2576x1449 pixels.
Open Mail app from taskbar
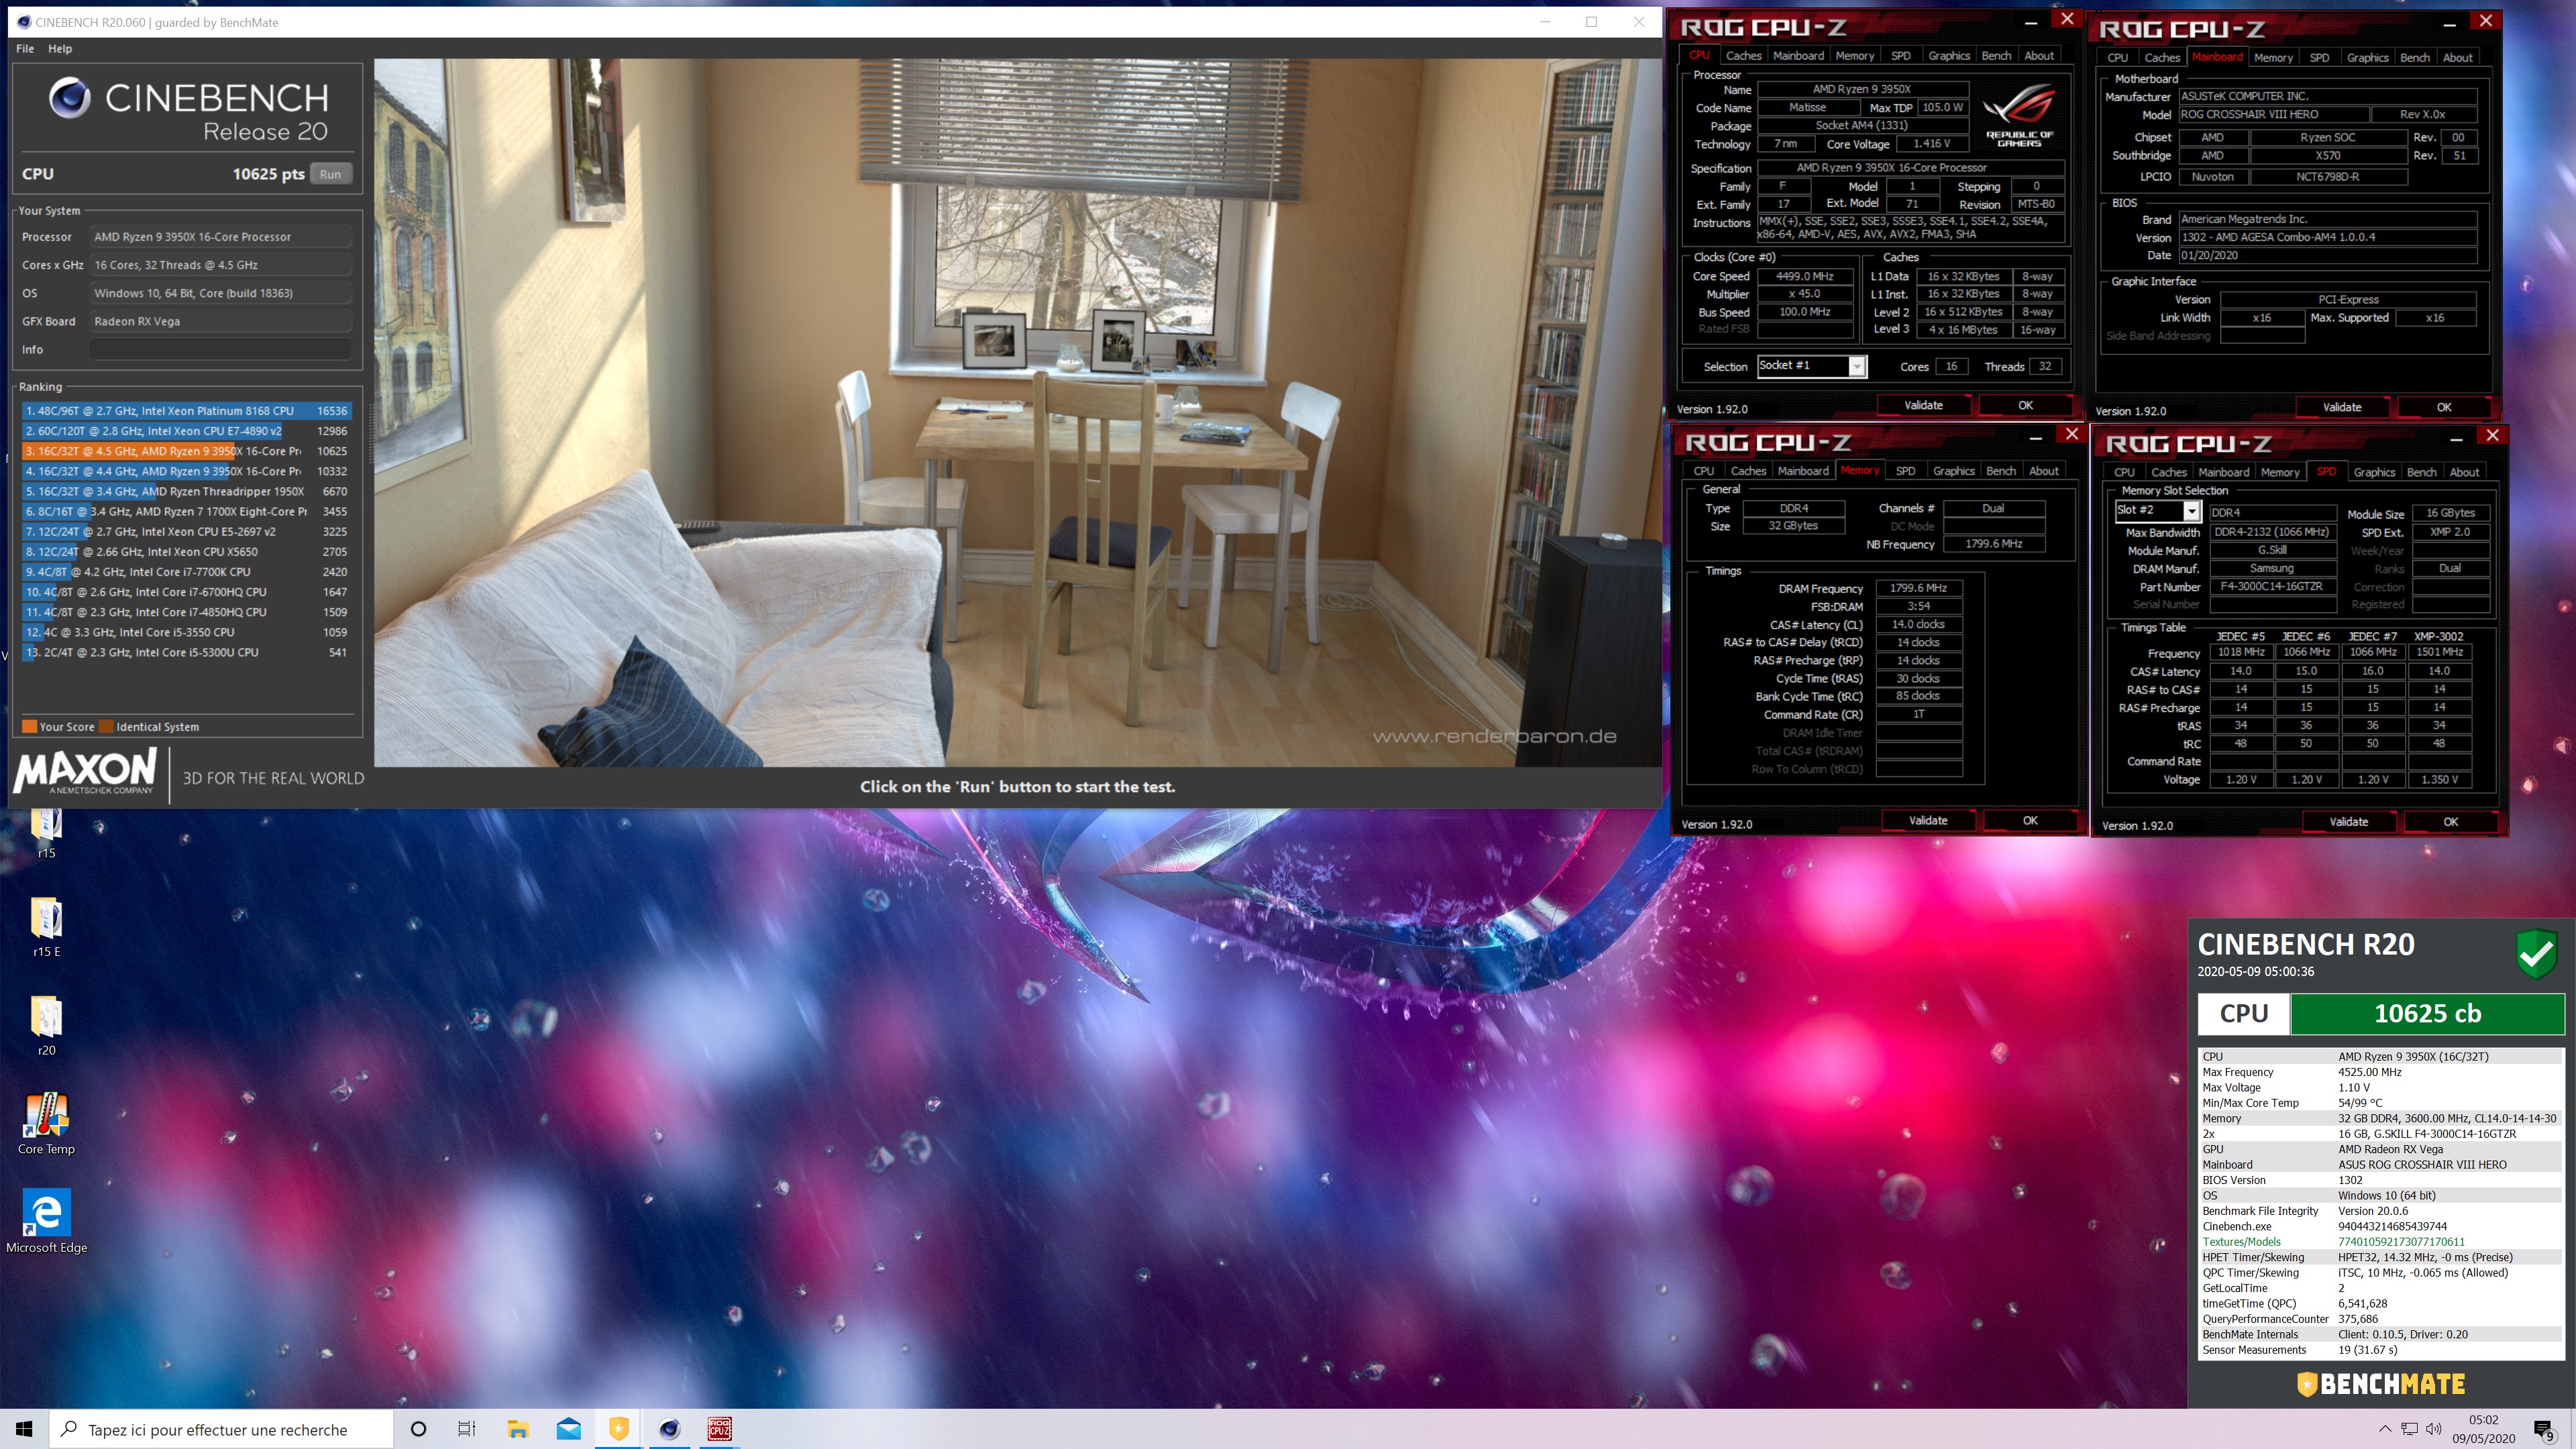coord(568,1429)
